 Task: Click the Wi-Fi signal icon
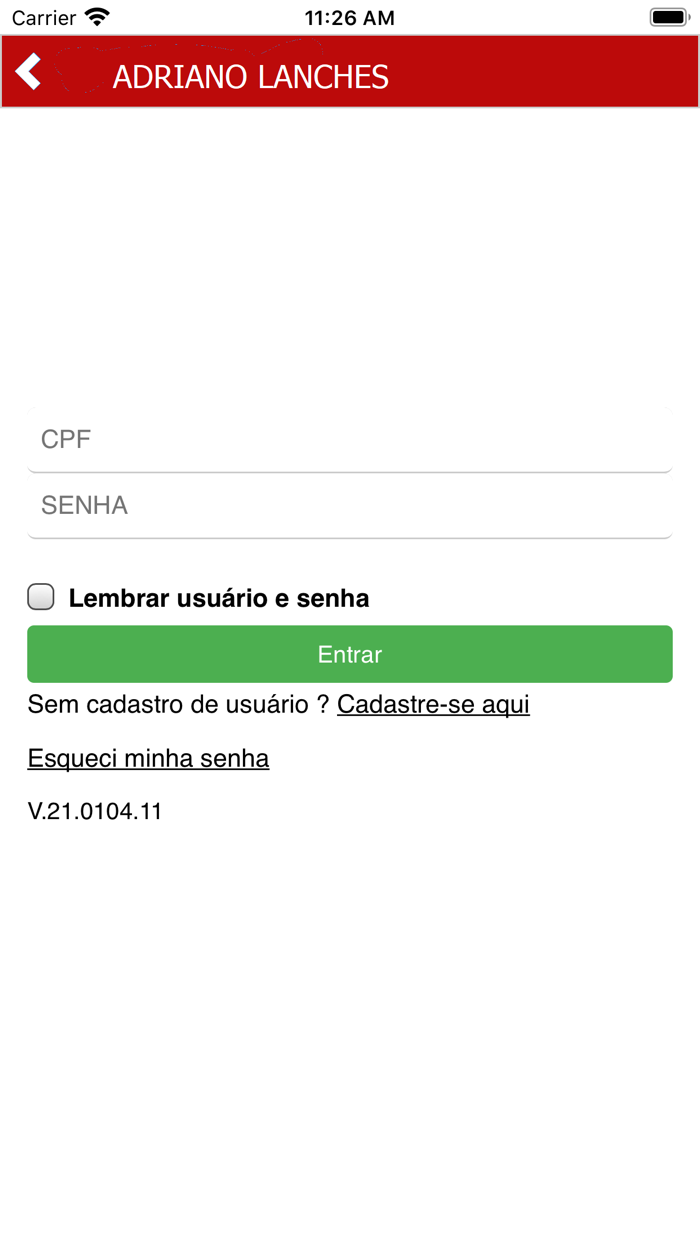95,16
